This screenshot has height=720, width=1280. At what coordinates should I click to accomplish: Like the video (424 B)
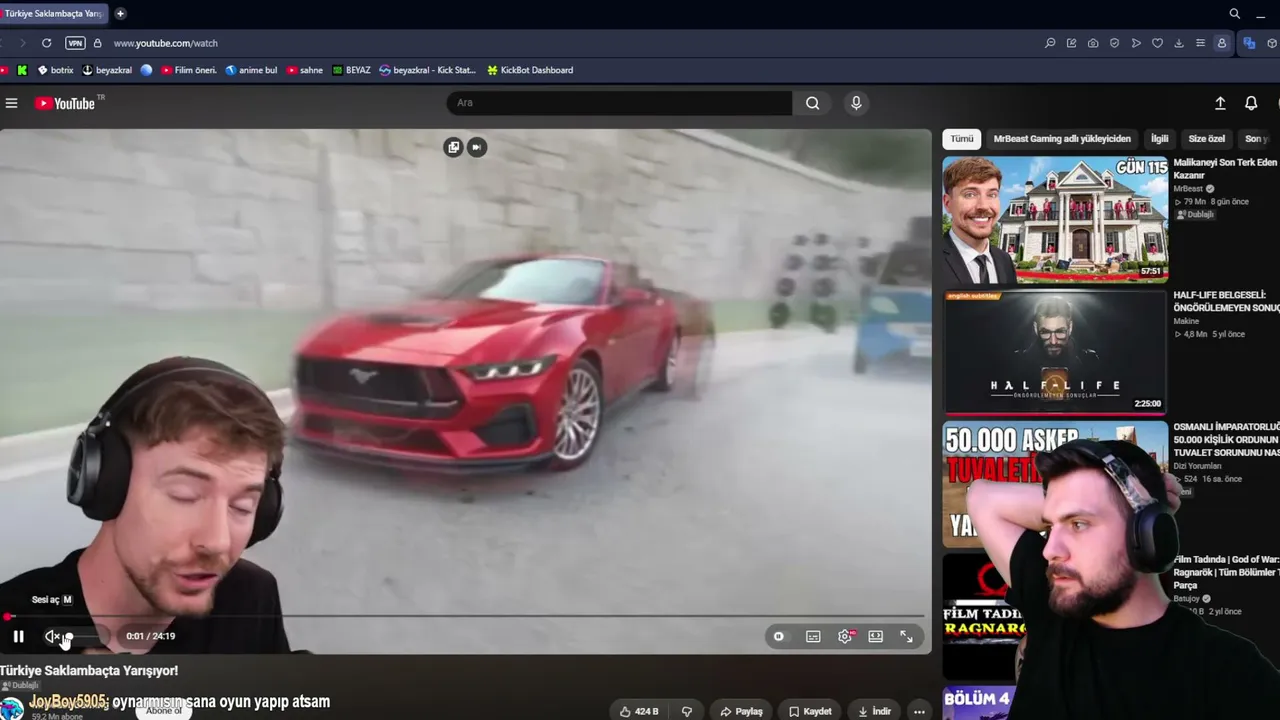point(639,711)
